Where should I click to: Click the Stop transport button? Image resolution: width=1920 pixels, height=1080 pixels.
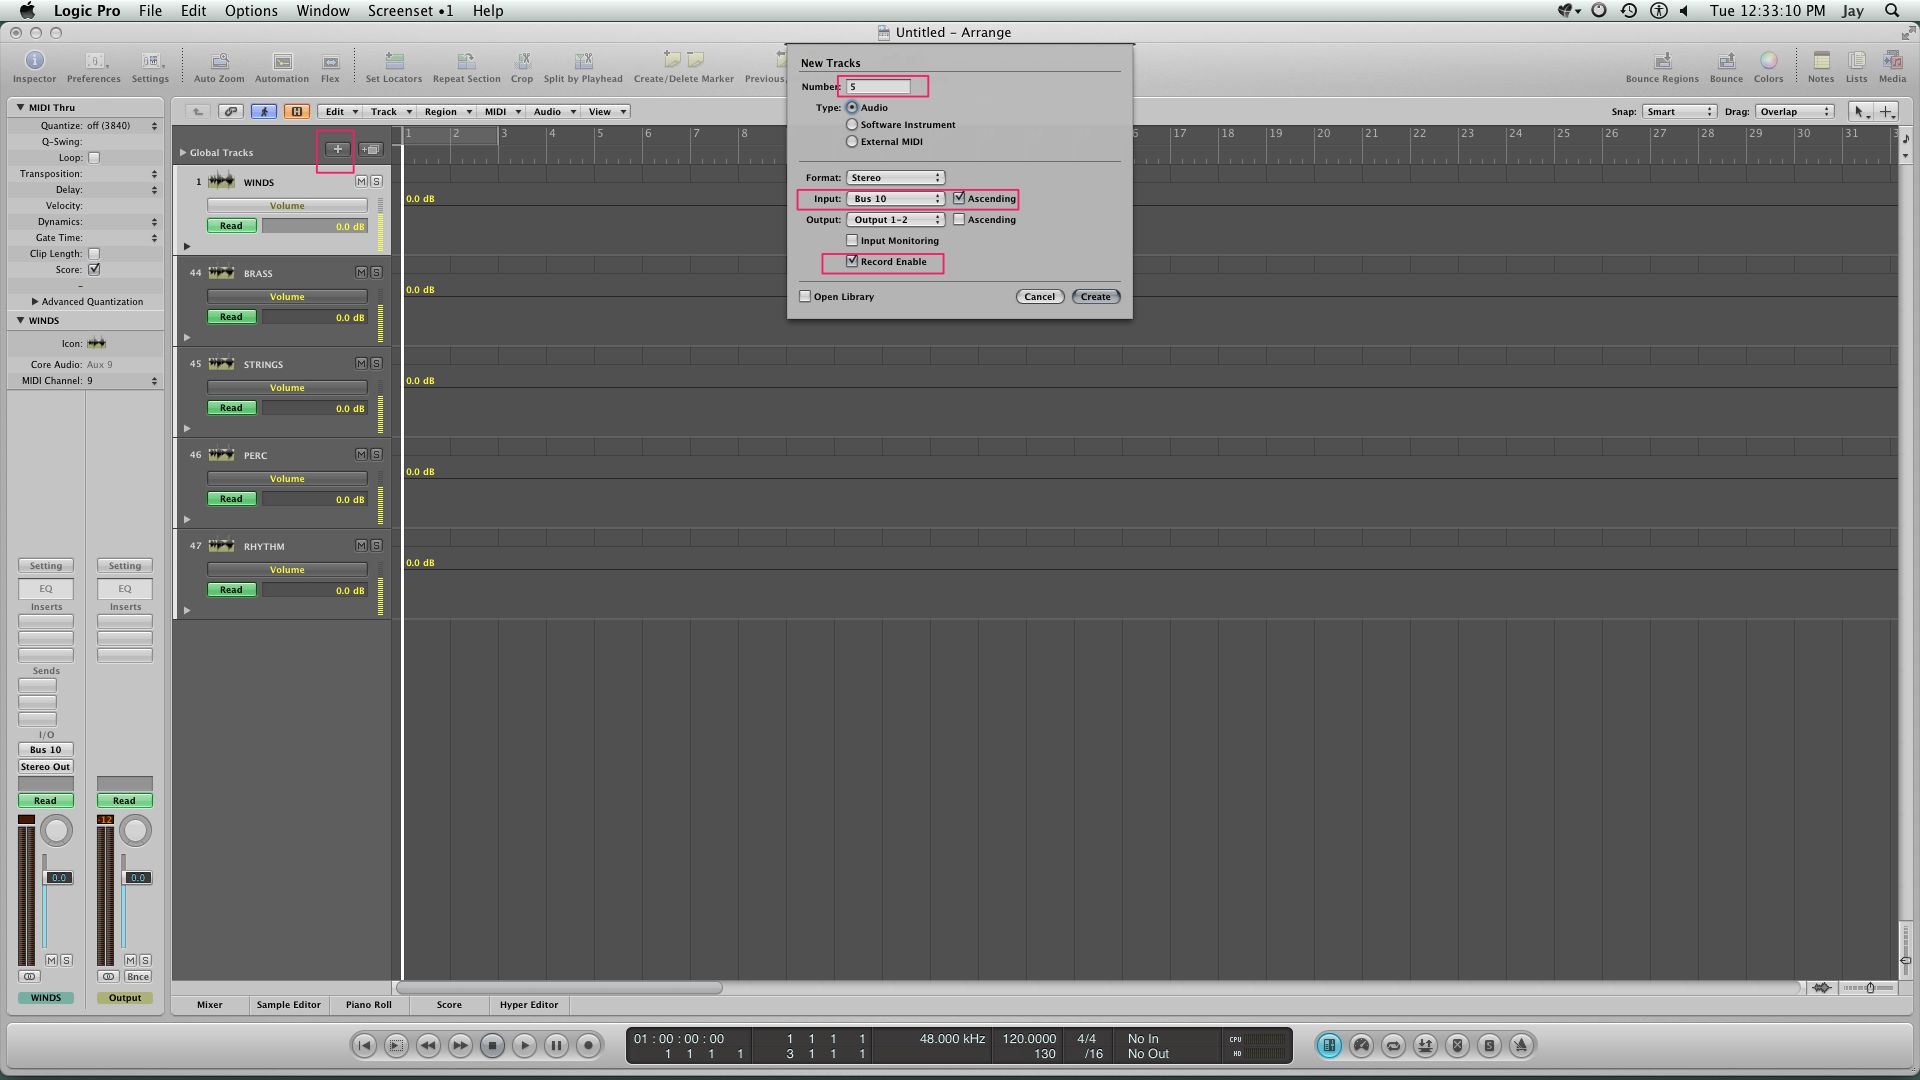(x=492, y=1045)
